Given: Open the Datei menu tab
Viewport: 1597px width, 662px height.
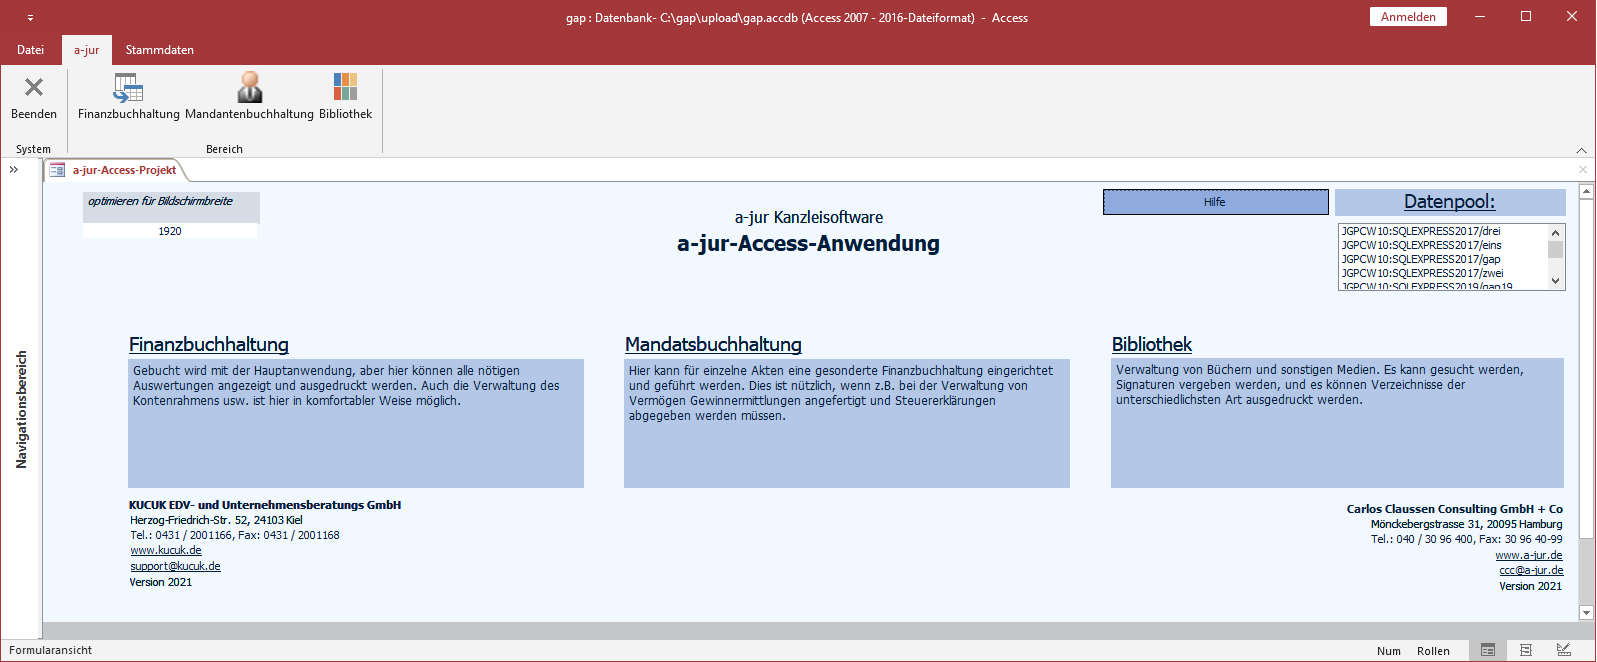Looking at the screenshot, I should (30, 50).
